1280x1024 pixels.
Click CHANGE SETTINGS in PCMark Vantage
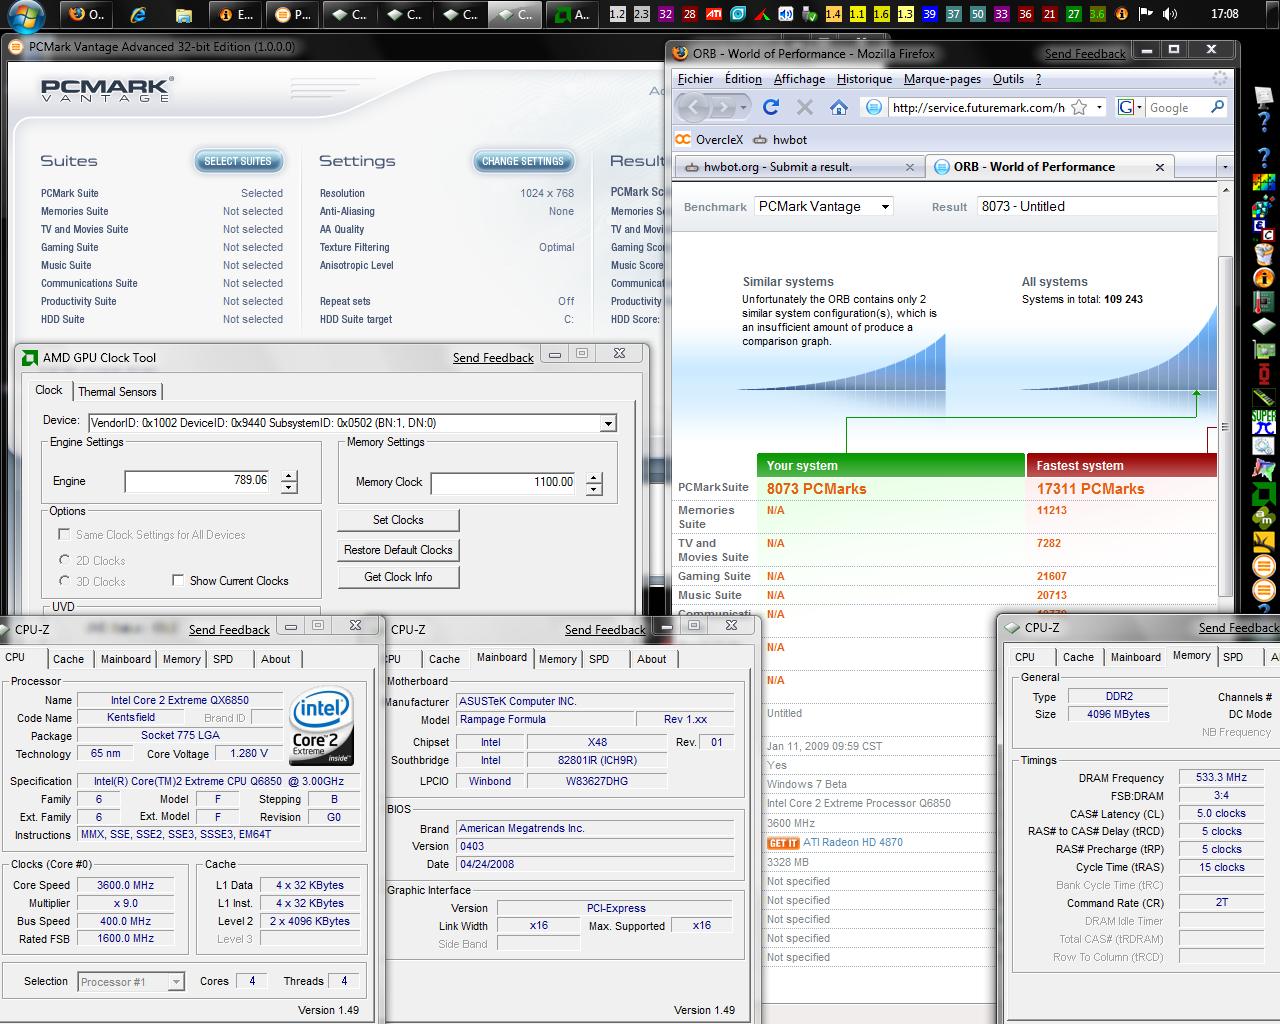[x=523, y=161]
